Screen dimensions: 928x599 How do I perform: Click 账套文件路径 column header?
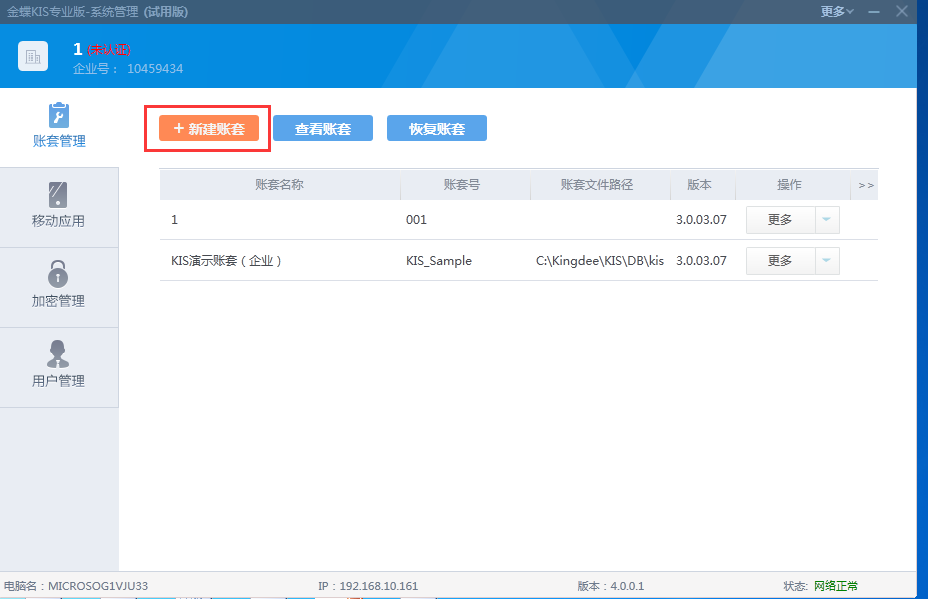pos(597,185)
